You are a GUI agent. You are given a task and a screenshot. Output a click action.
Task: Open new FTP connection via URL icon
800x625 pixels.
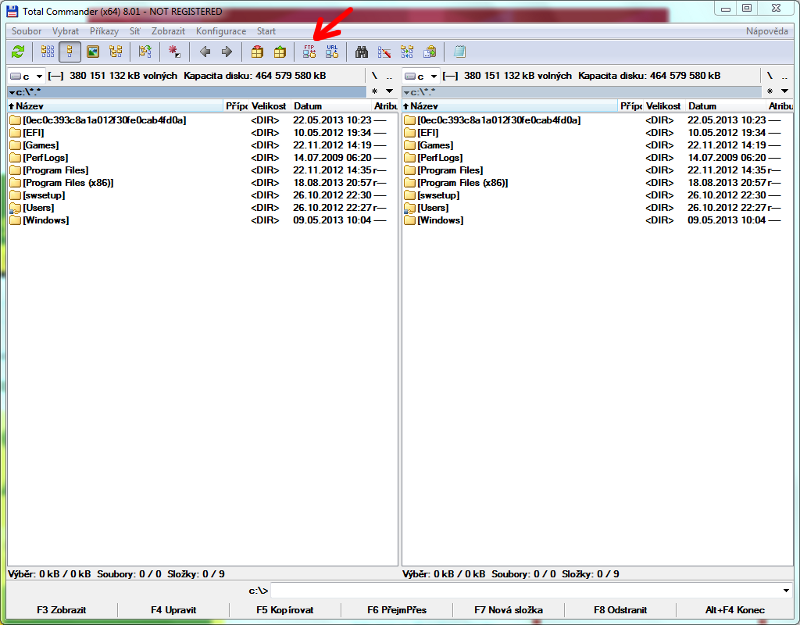pyautogui.click(x=332, y=52)
